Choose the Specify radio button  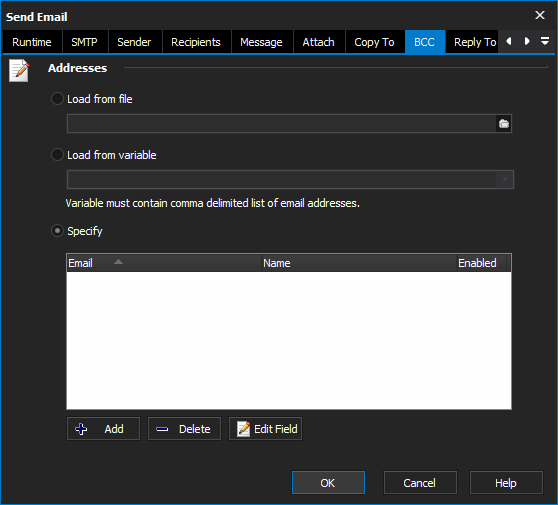pos(57,231)
